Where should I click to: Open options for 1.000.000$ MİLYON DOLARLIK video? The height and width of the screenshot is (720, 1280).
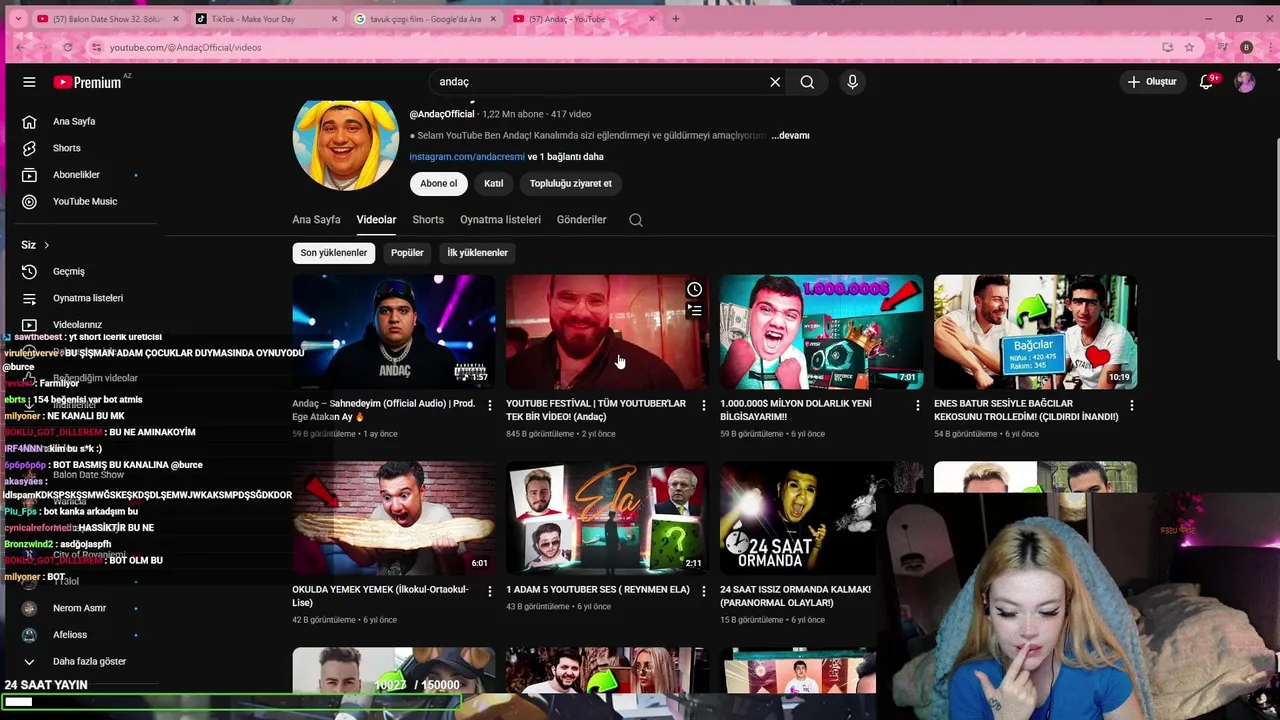click(x=917, y=405)
